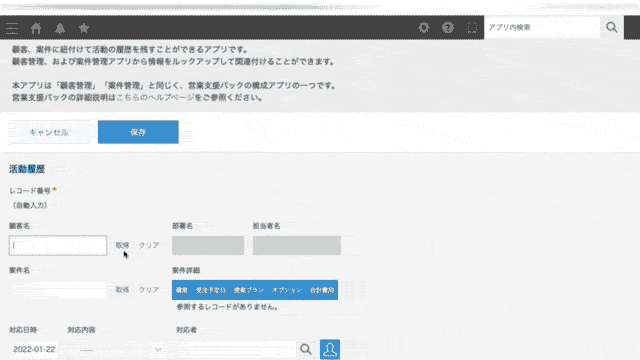Open notifications bell icon
This screenshot has height=360, width=640.
click(x=60, y=28)
